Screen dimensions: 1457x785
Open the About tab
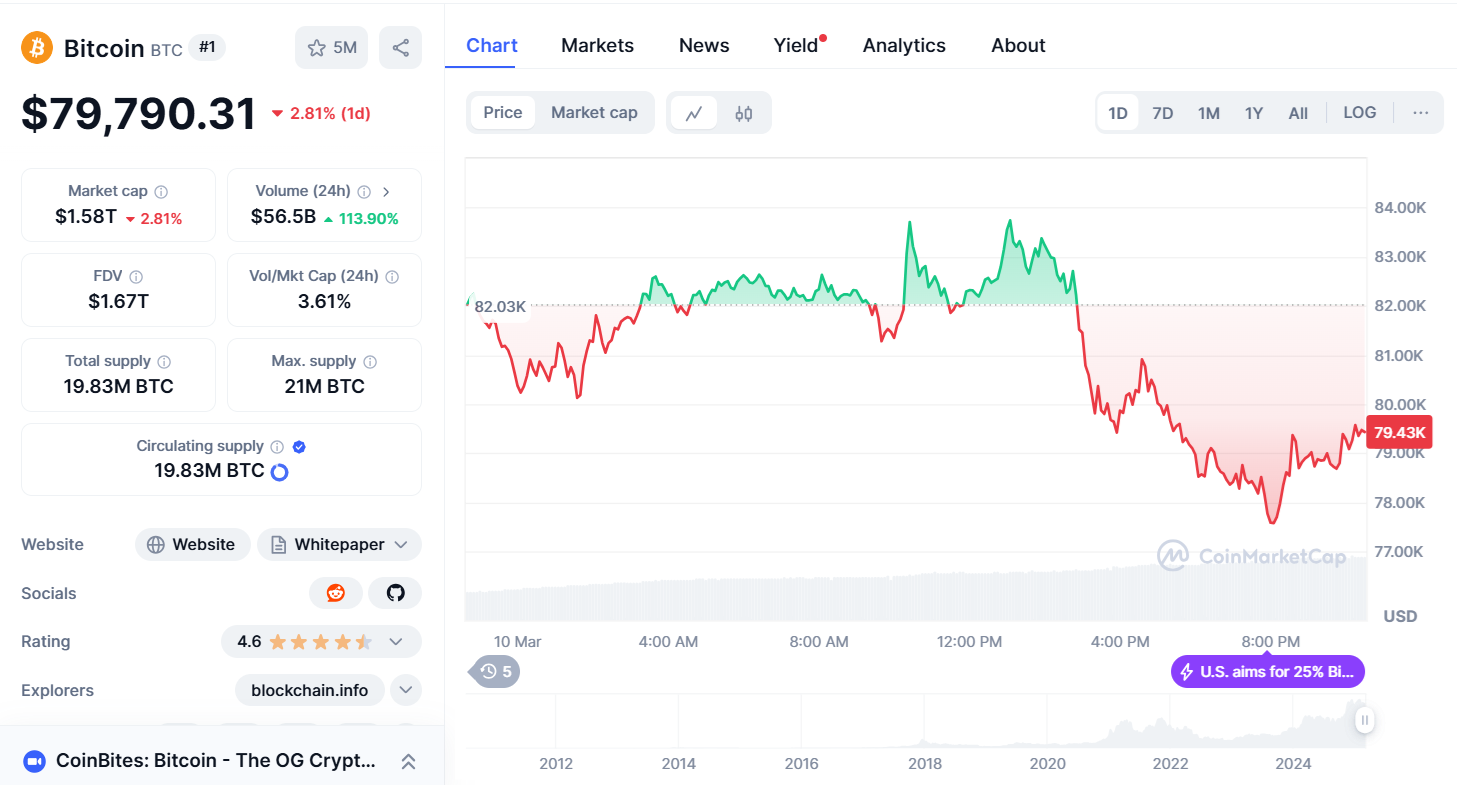pyautogui.click(x=1018, y=46)
